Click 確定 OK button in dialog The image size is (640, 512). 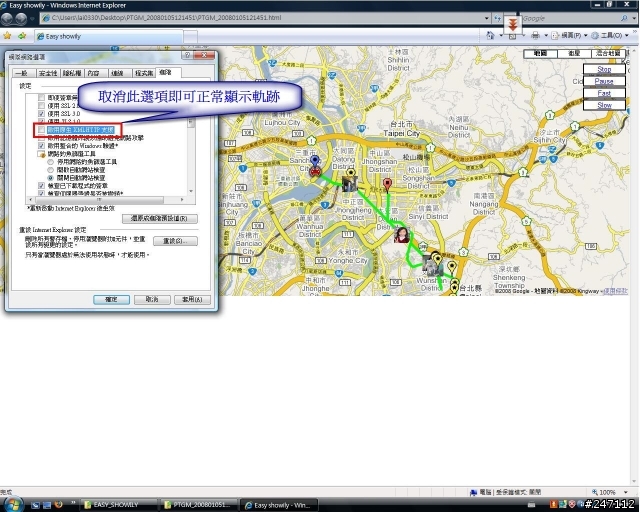pos(111,299)
